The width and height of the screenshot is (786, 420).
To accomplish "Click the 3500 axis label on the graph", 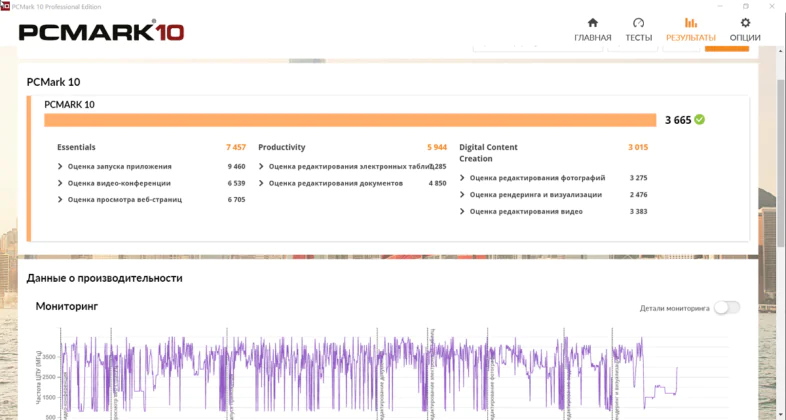I will coord(49,357).
